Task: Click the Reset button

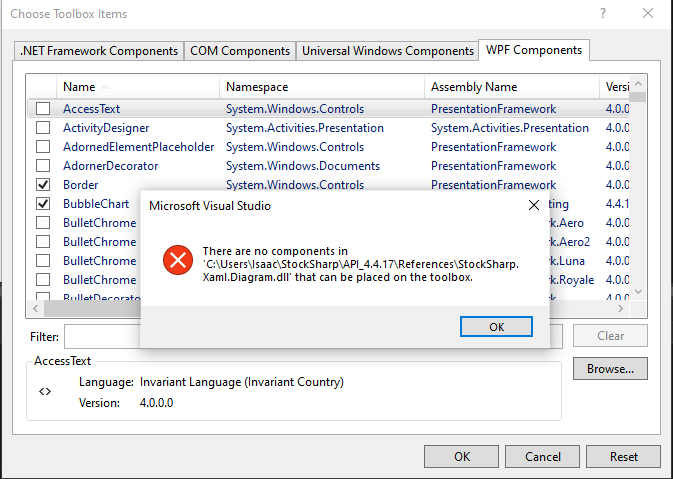Action: coord(623,456)
